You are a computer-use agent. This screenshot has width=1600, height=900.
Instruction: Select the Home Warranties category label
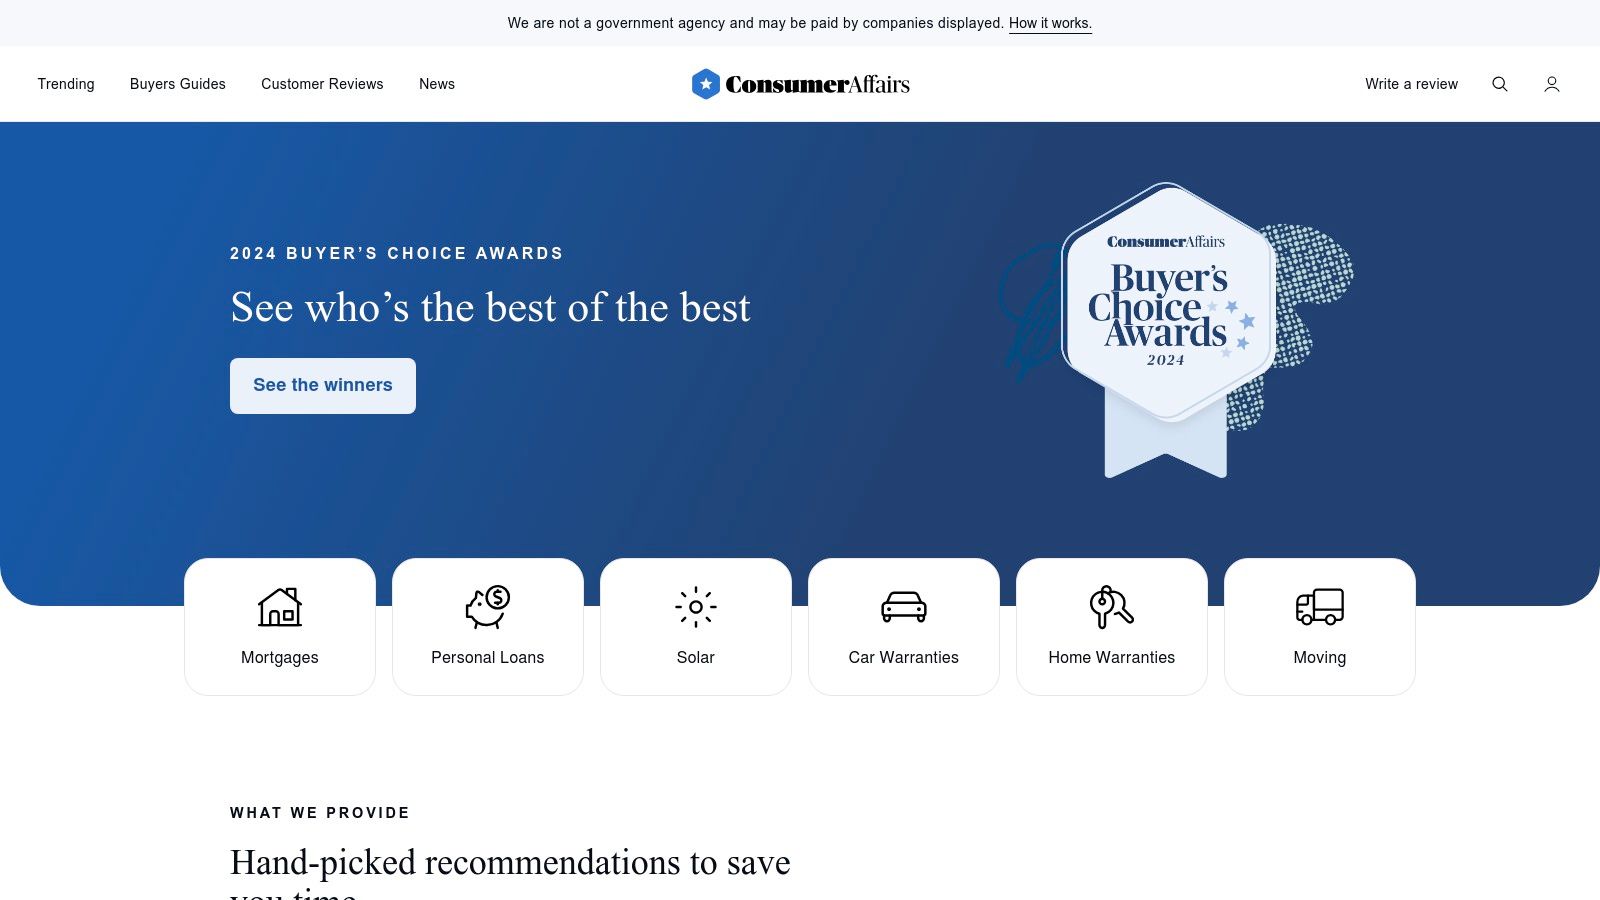[x=1112, y=657]
